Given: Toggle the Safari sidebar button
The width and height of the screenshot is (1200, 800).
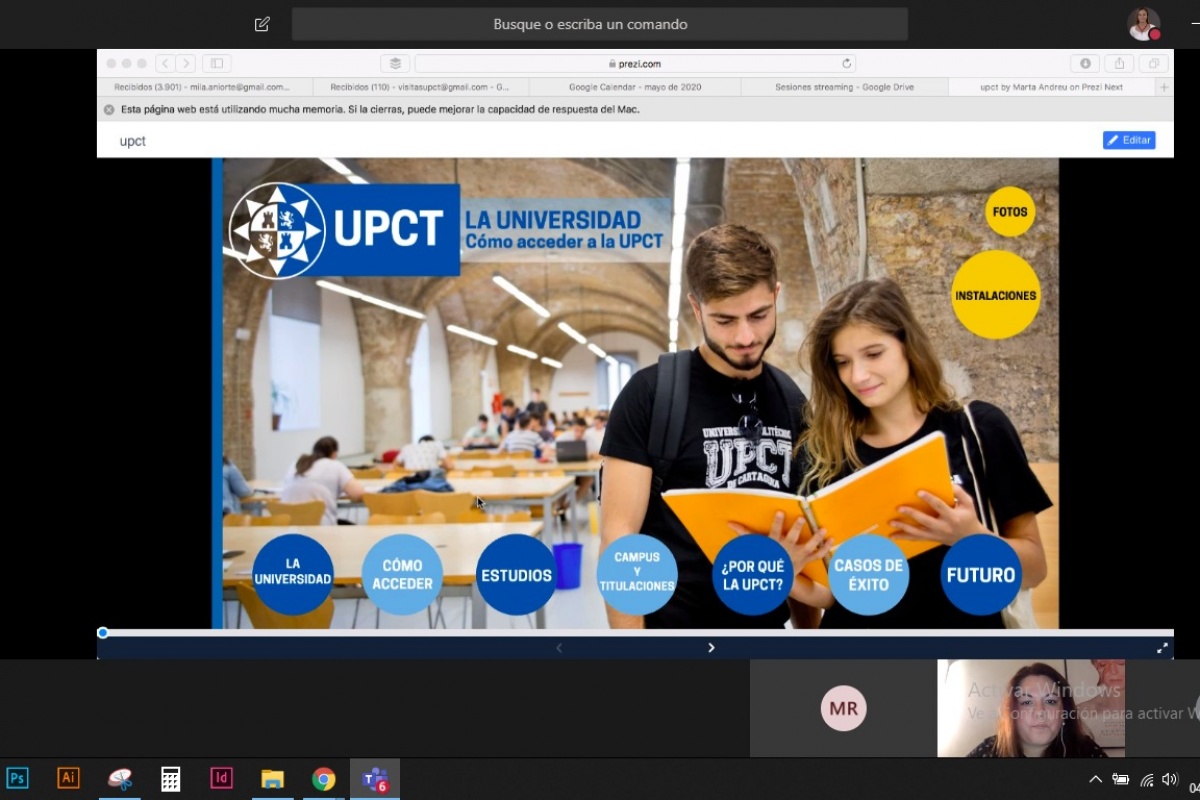Looking at the screenshot, I should click(216, 63).
